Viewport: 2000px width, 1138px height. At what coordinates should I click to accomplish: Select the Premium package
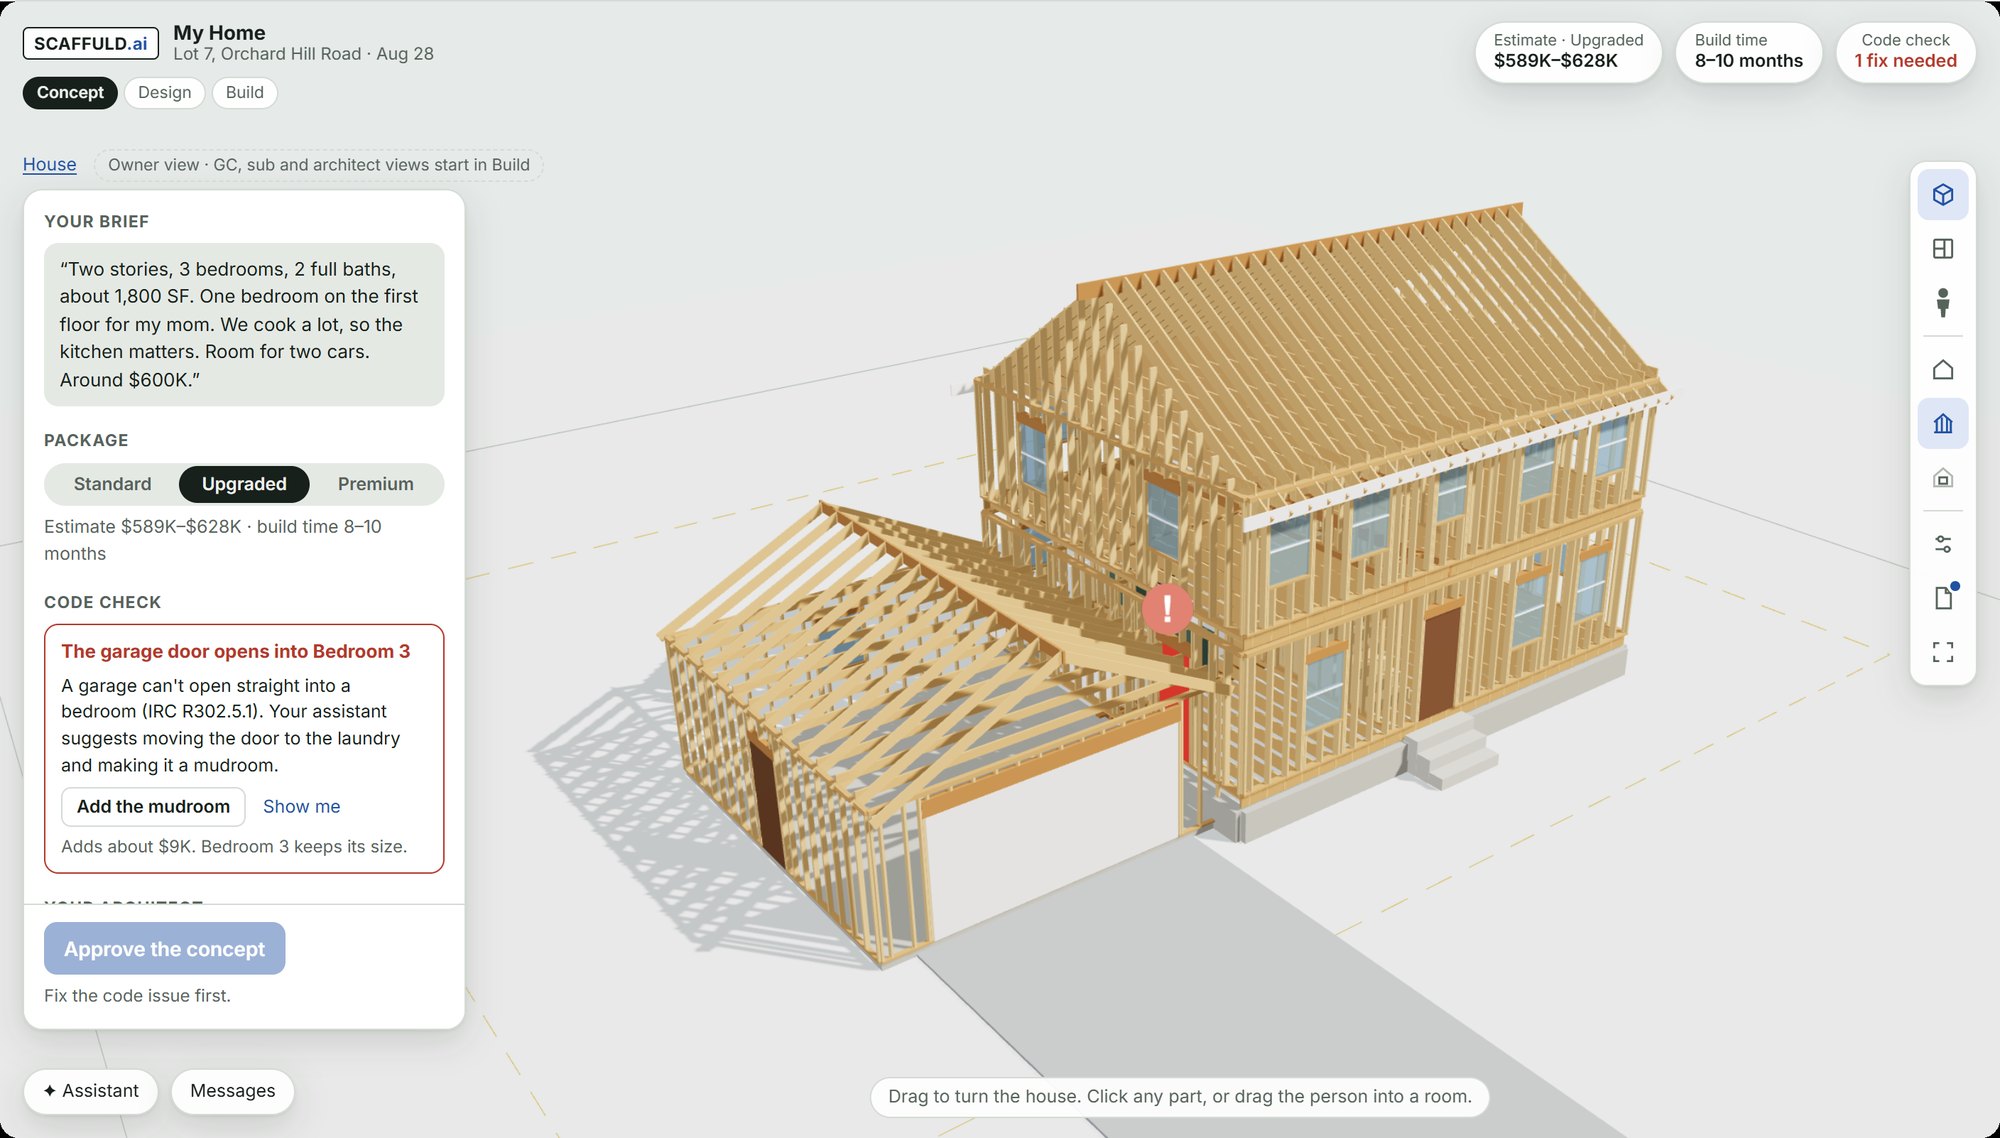375,484
